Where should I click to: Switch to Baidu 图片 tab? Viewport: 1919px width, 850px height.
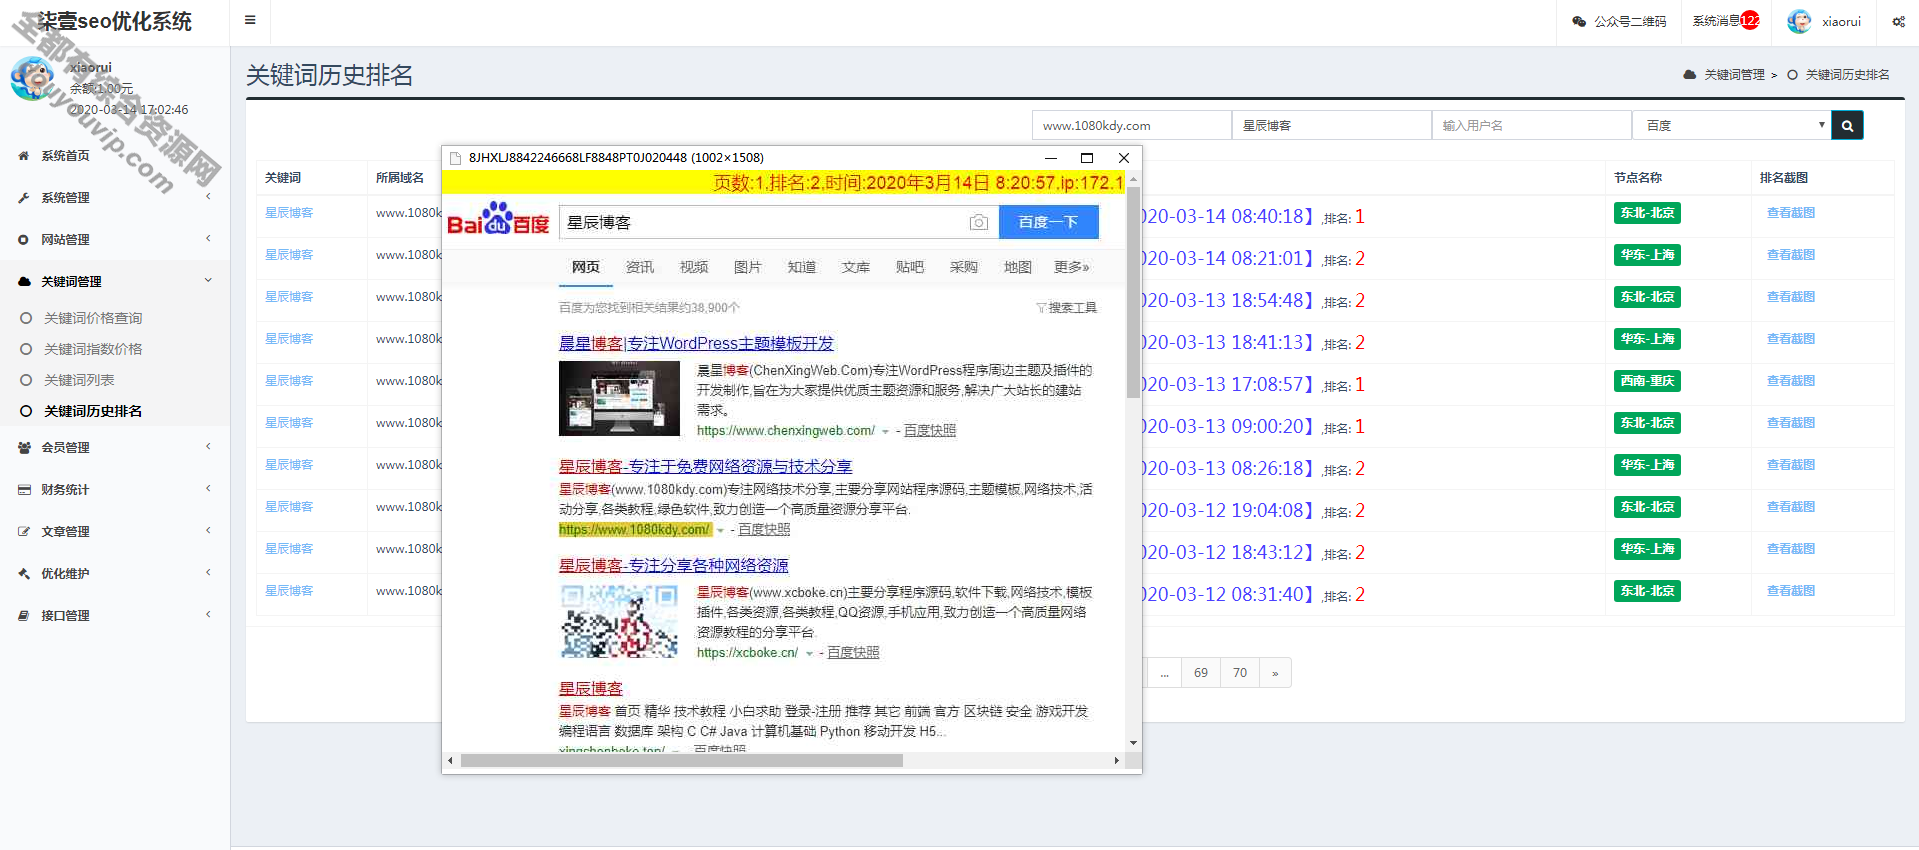click(748, 267)
